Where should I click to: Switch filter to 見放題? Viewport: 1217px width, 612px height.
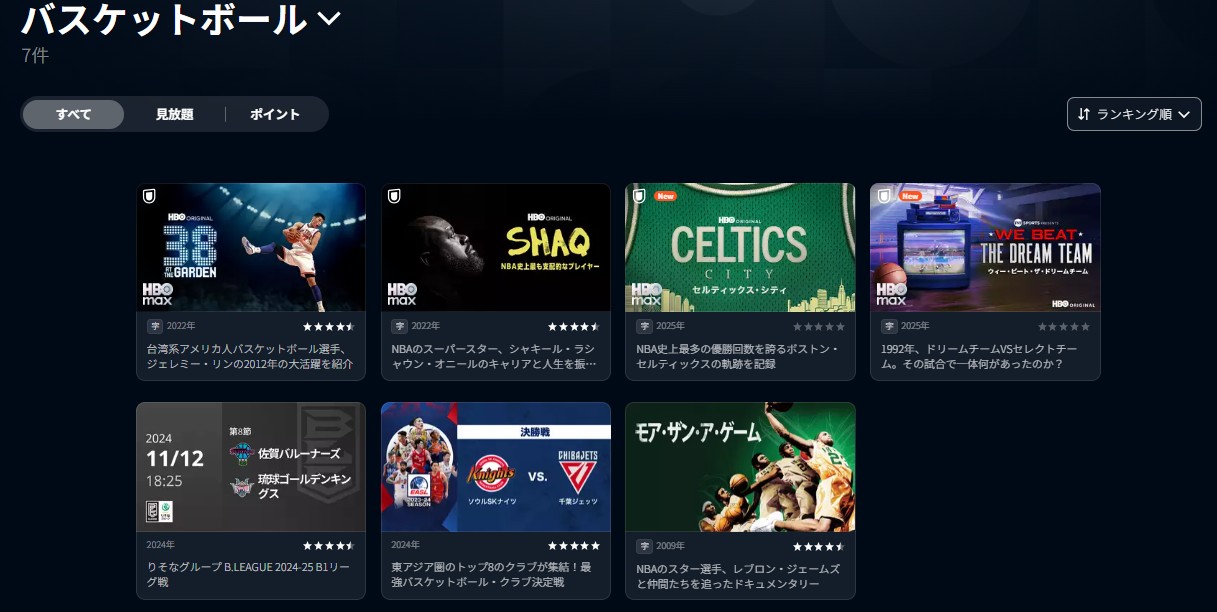click(x=174, y=114)
